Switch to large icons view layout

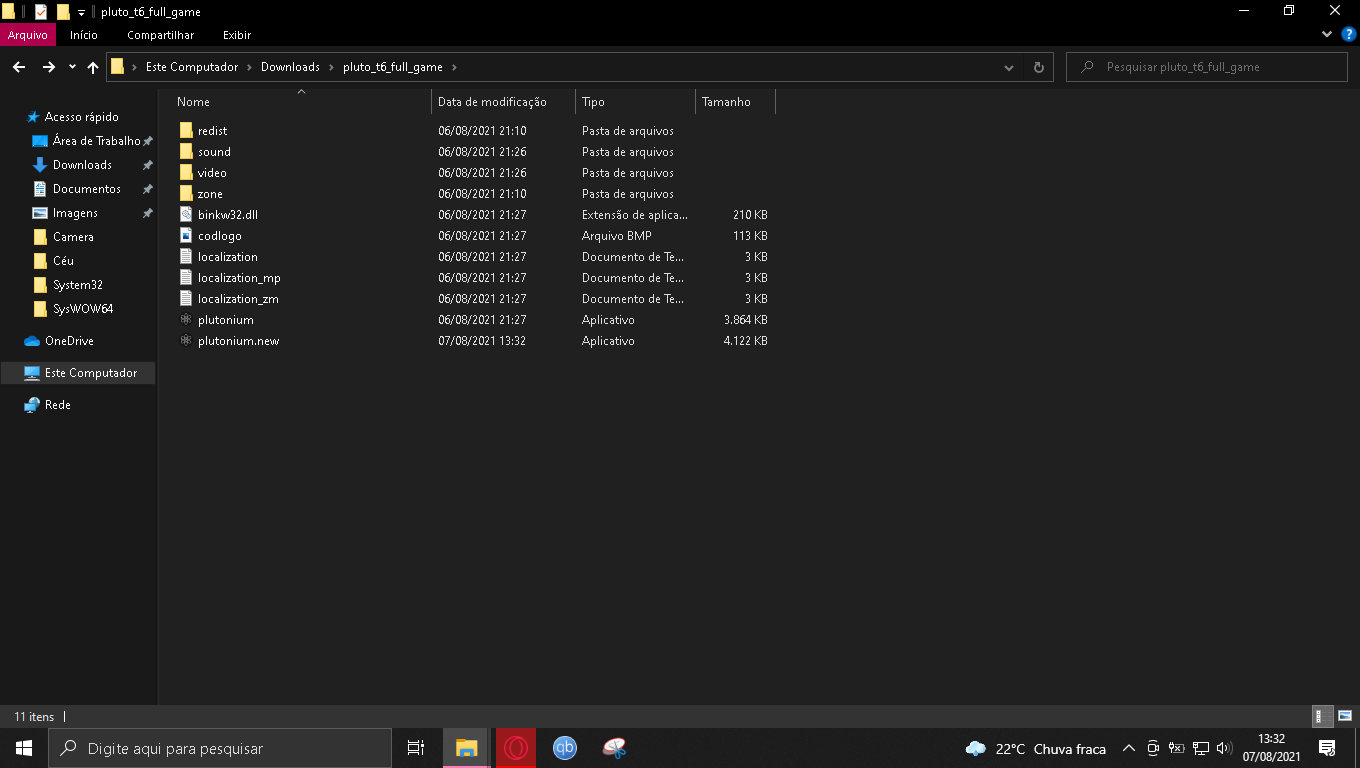pos(1345,716)
